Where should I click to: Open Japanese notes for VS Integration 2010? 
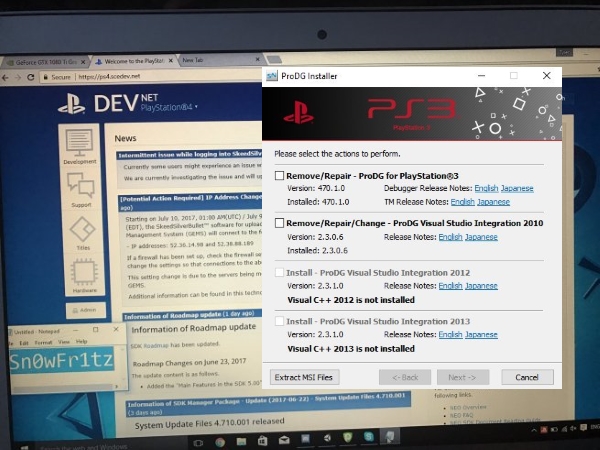tap(481, 237)
